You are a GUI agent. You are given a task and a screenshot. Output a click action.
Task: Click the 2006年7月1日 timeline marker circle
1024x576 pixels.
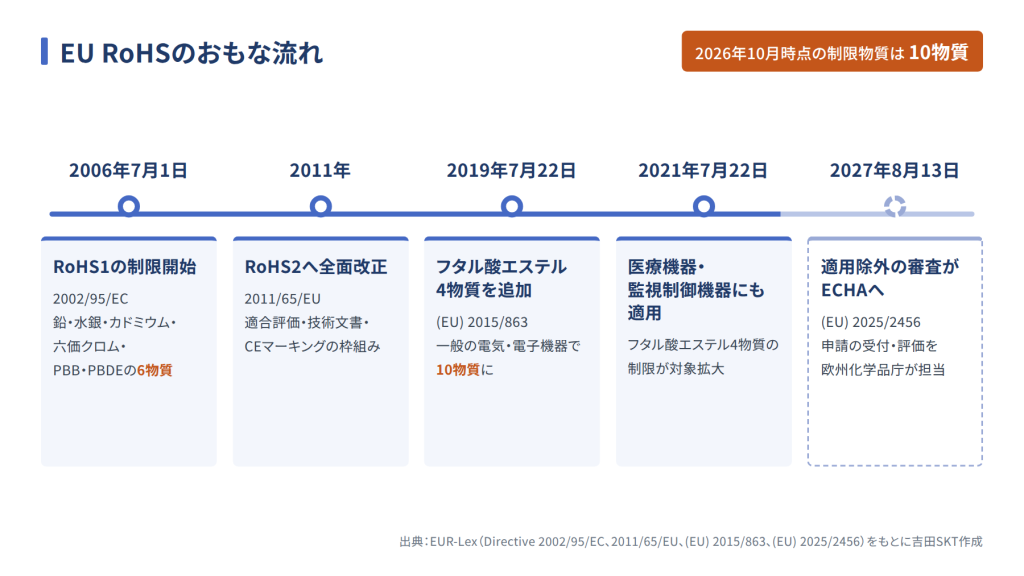point(129,206)
